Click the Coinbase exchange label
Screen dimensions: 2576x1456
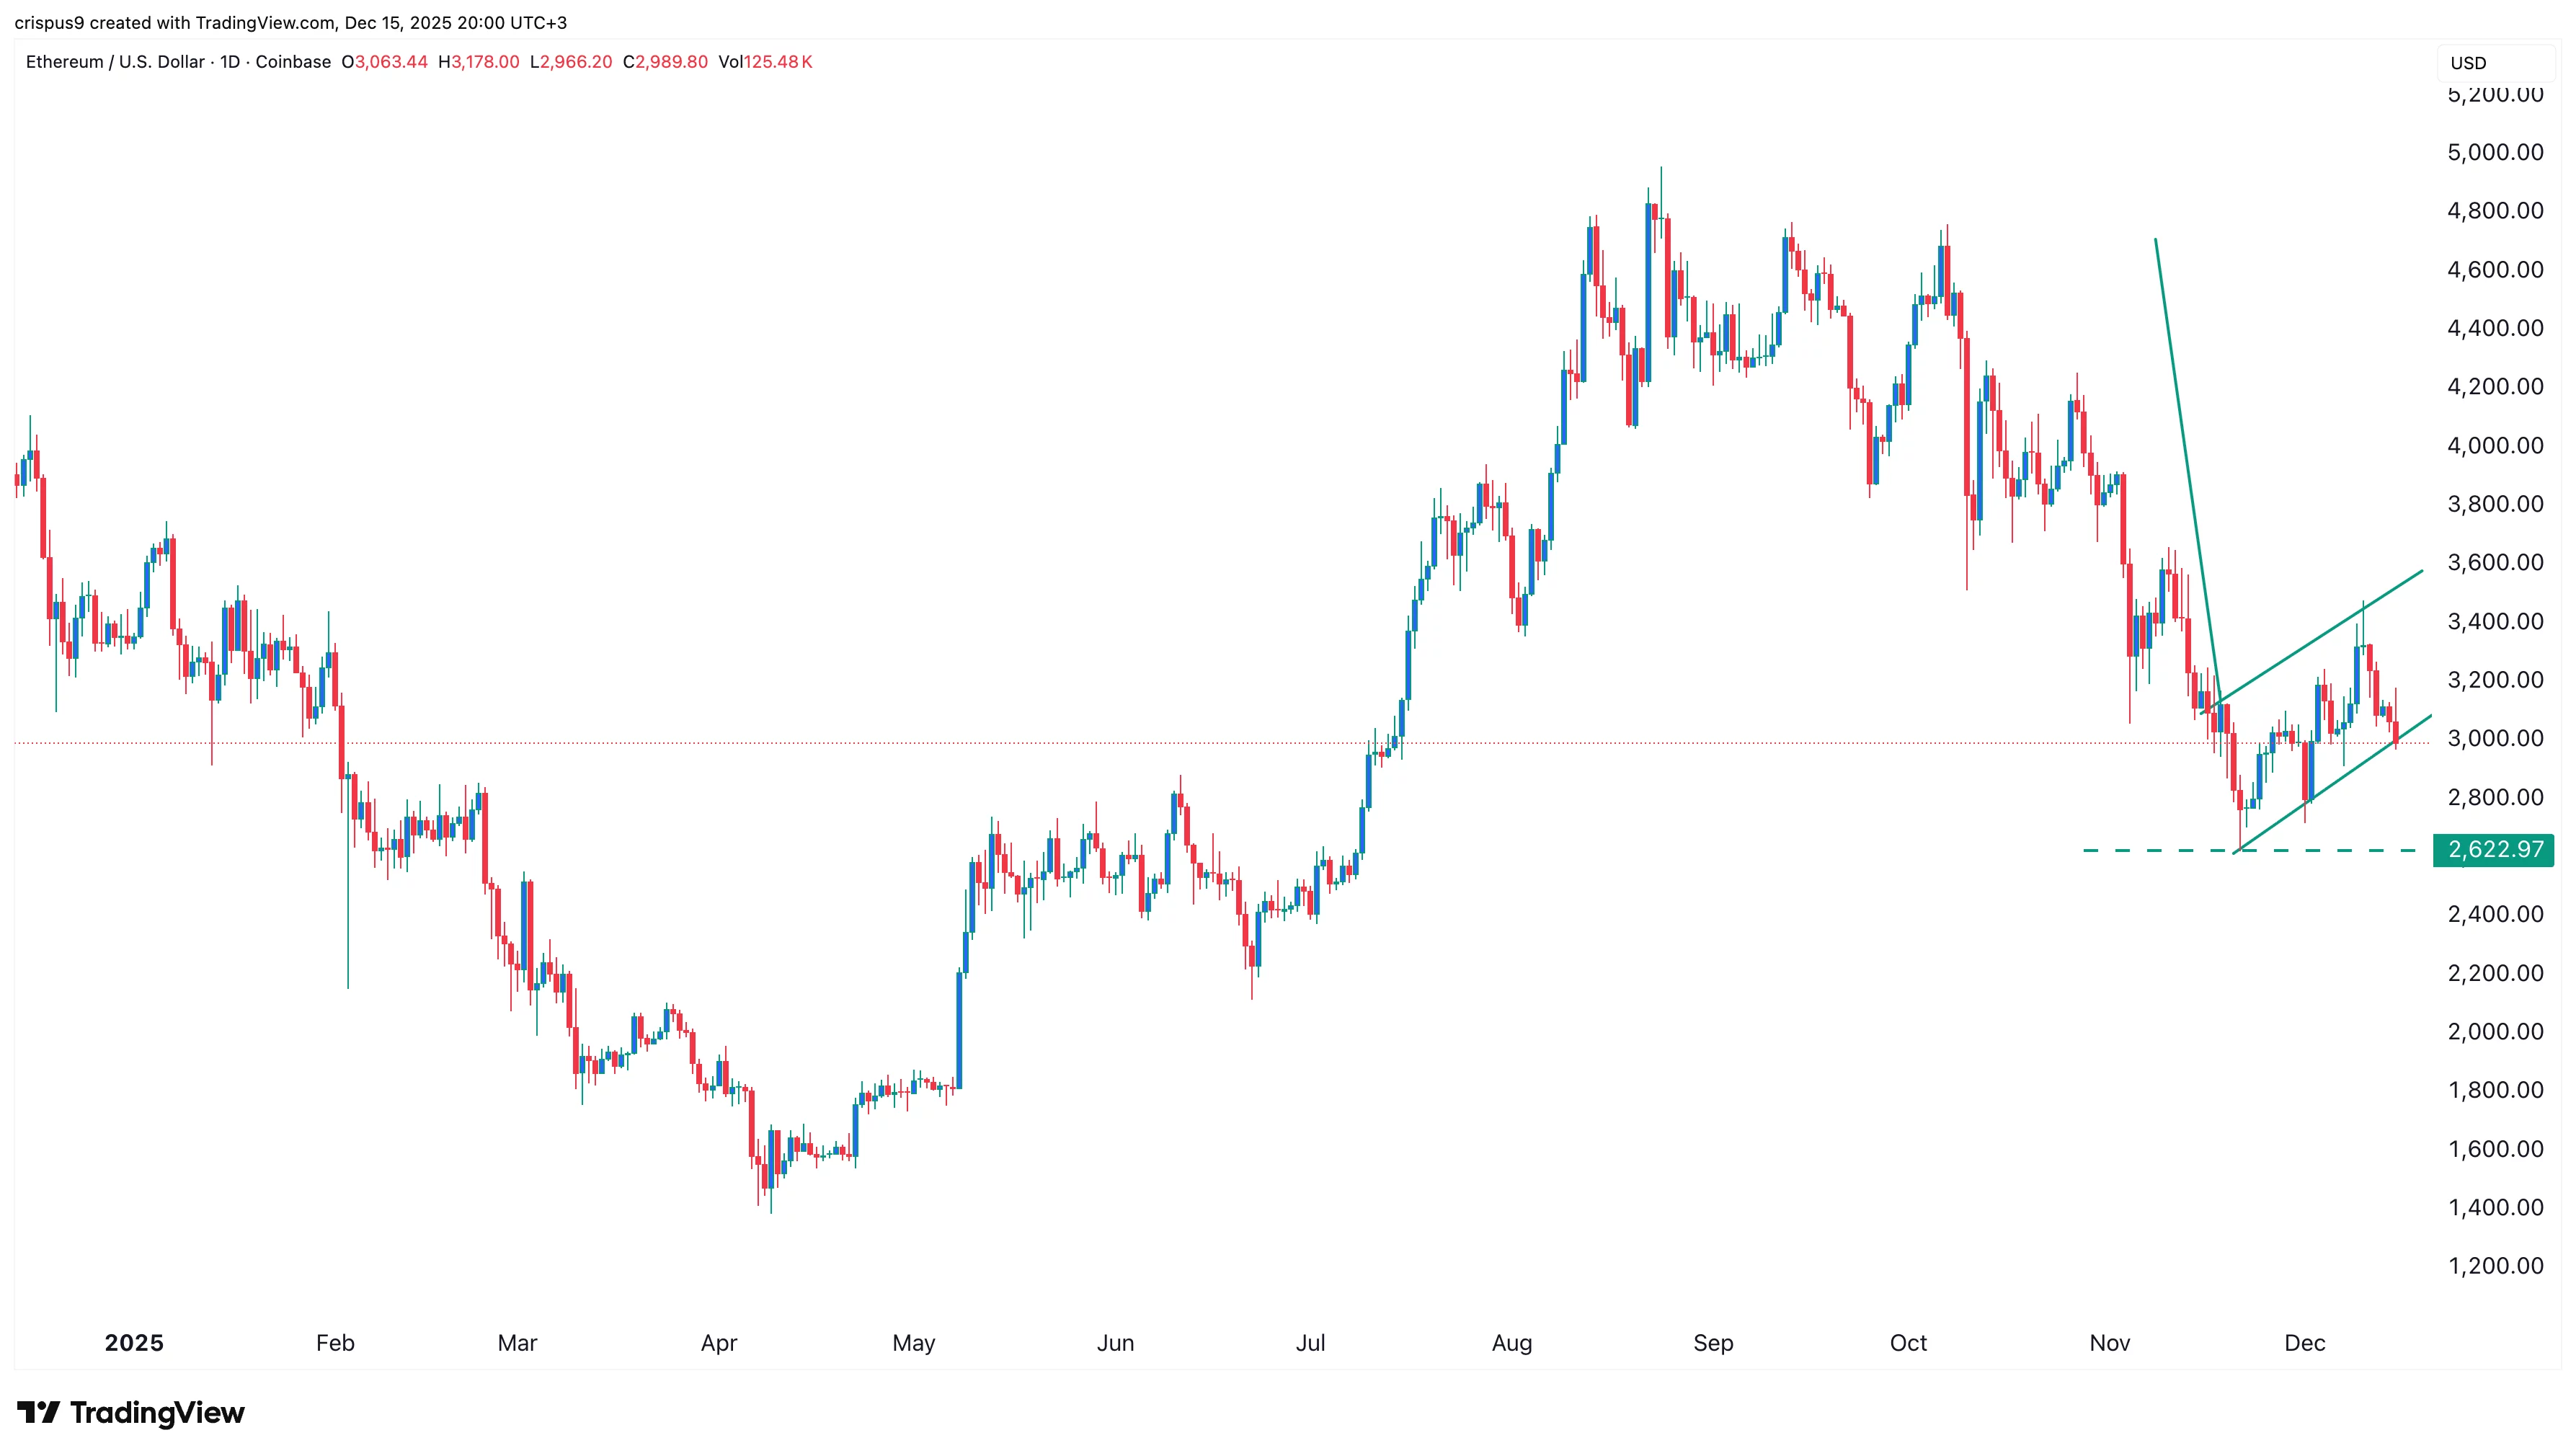293,62
